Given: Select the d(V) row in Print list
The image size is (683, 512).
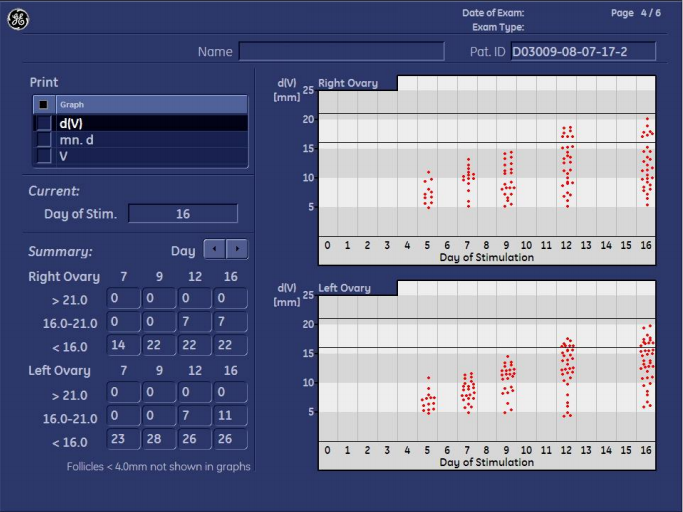Looking at the screenshot, I should click(140, 123).
